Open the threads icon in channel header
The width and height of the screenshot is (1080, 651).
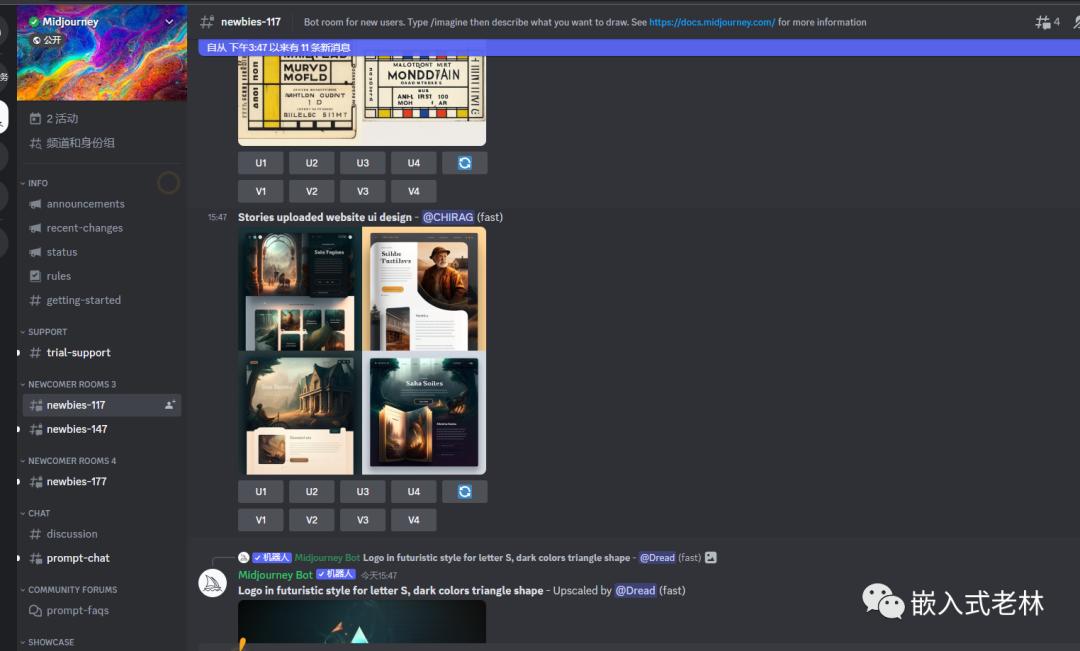pos(1043,22)
